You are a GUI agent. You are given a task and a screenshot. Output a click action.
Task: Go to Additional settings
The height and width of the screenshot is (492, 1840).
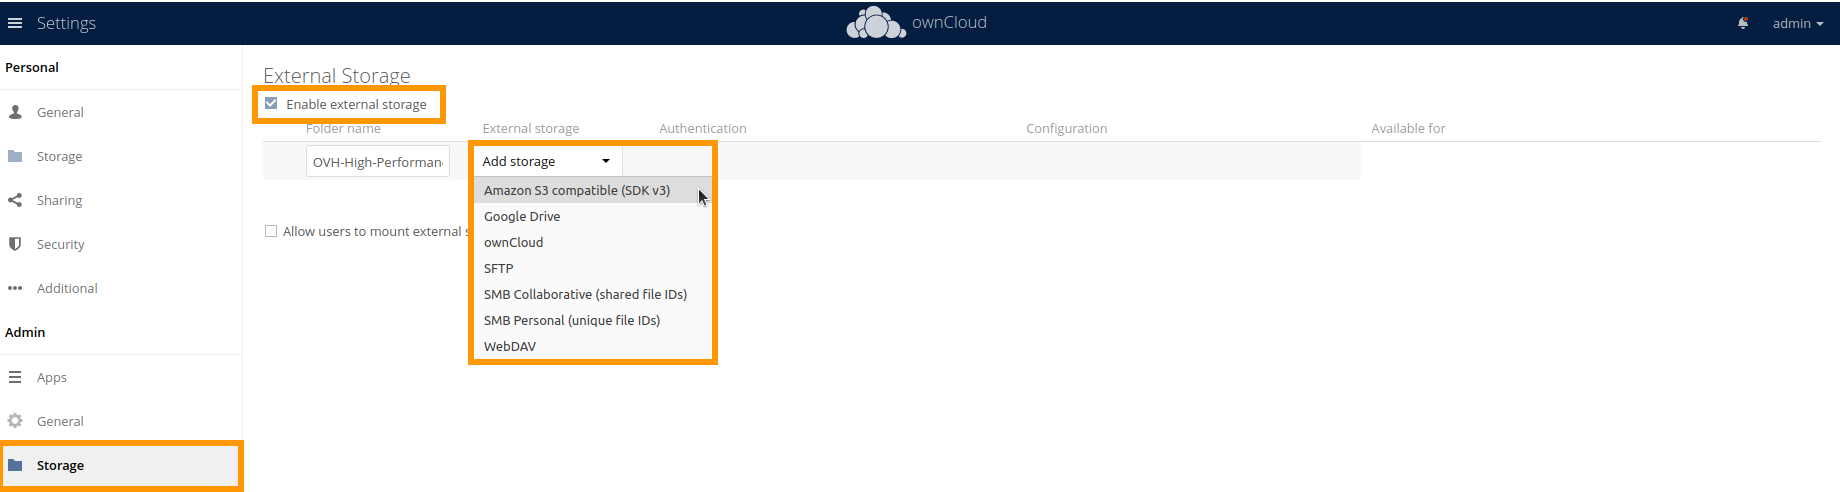click(x=67, y=289)
